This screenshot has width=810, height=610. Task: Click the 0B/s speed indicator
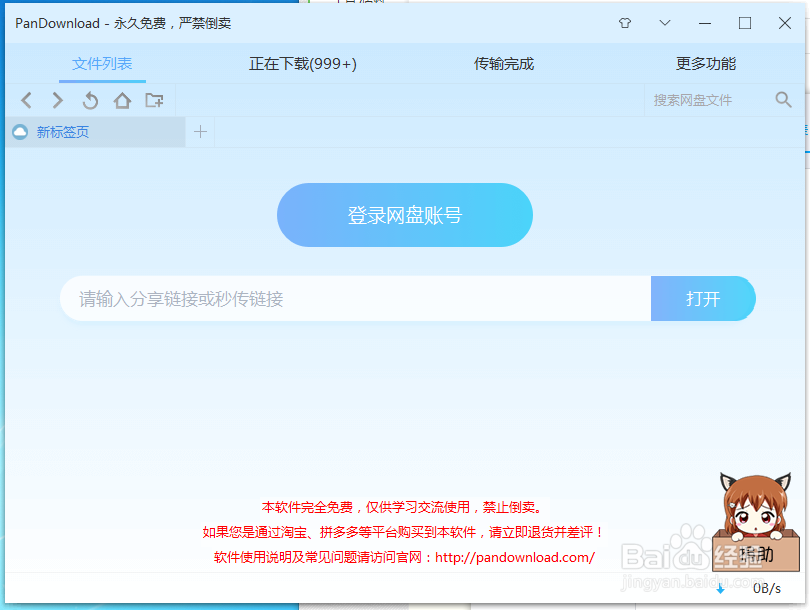tap(767, 588)
